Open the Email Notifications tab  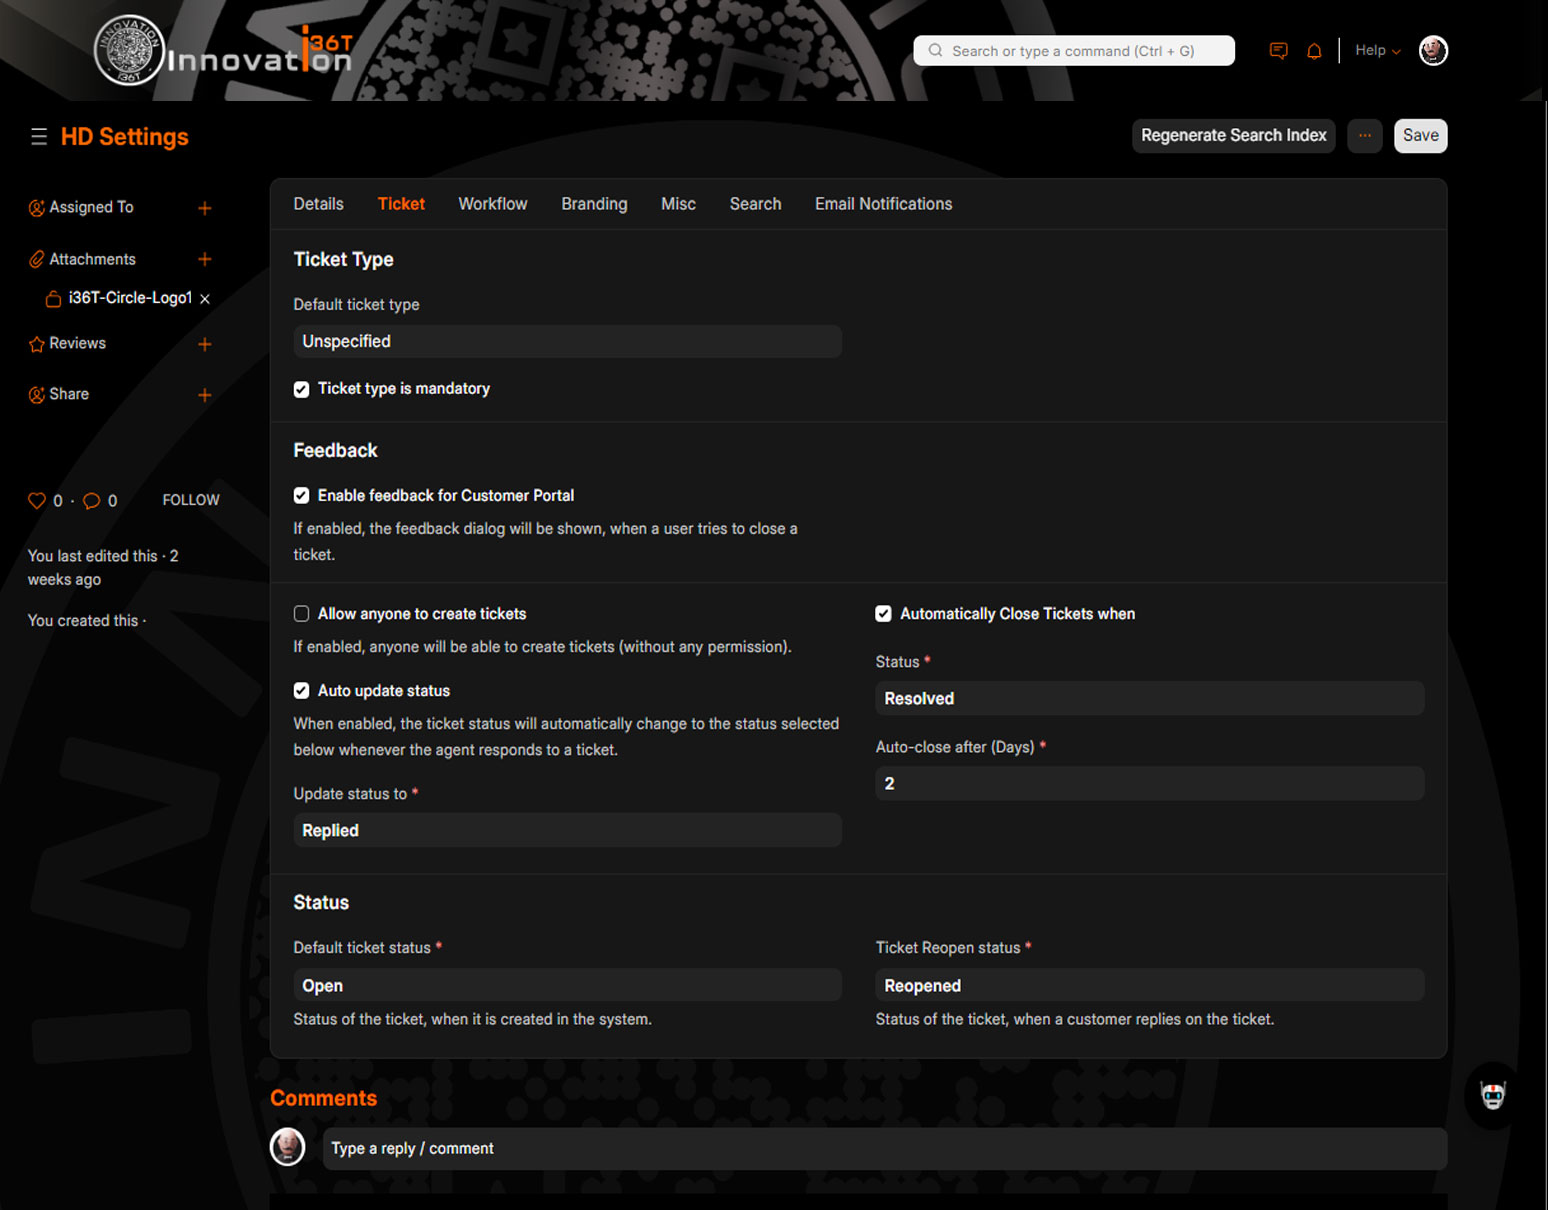tap(883, 204)
